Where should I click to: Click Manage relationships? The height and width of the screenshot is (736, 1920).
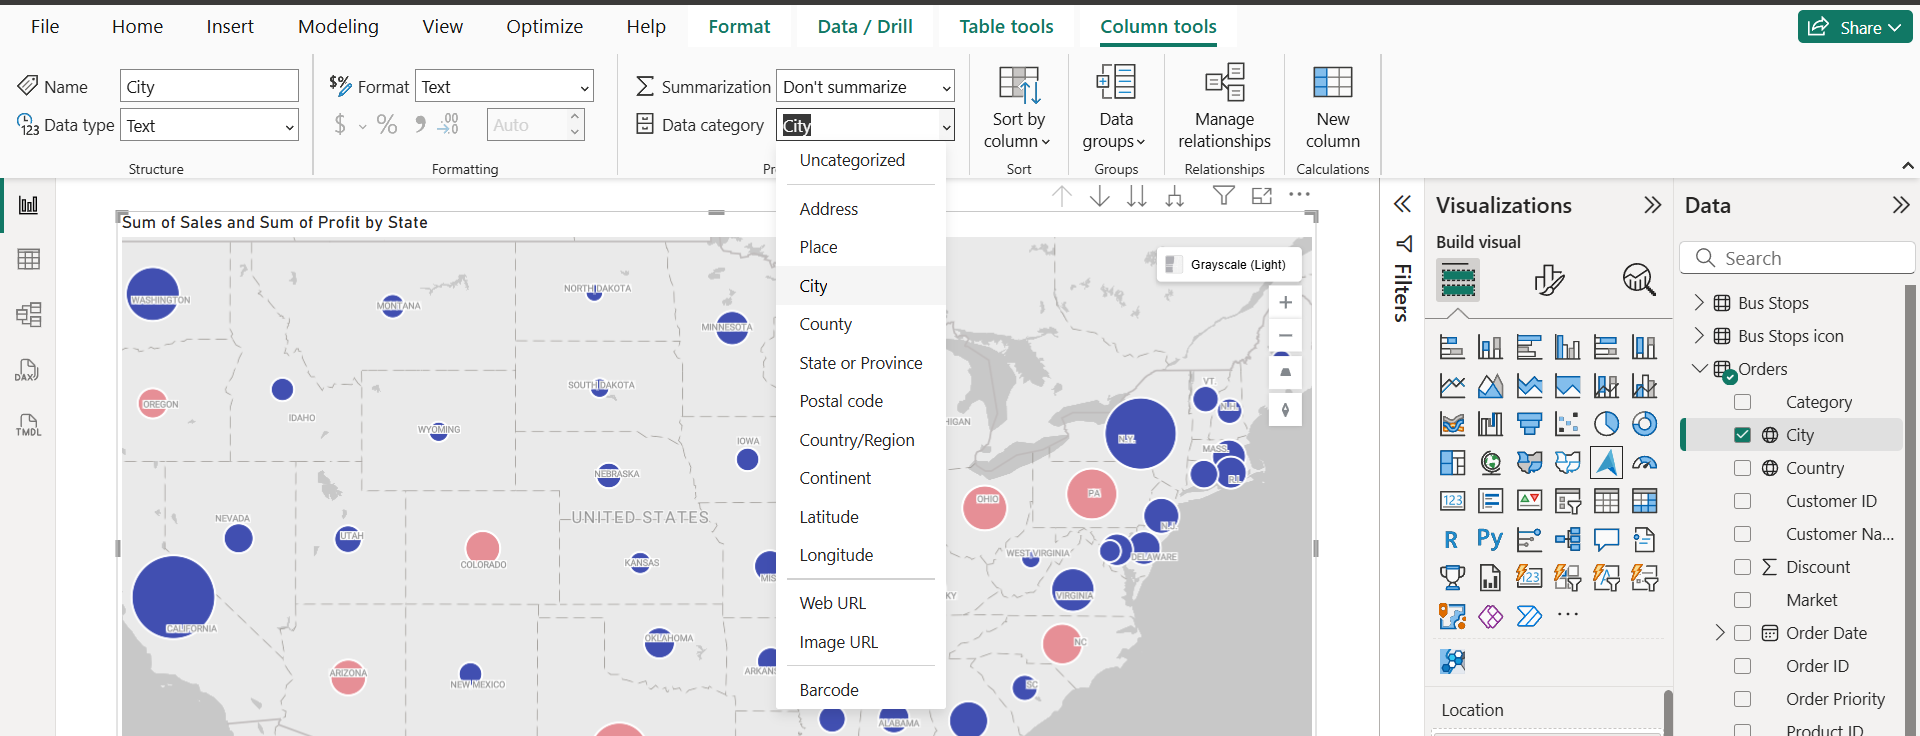pos(1224,108)
